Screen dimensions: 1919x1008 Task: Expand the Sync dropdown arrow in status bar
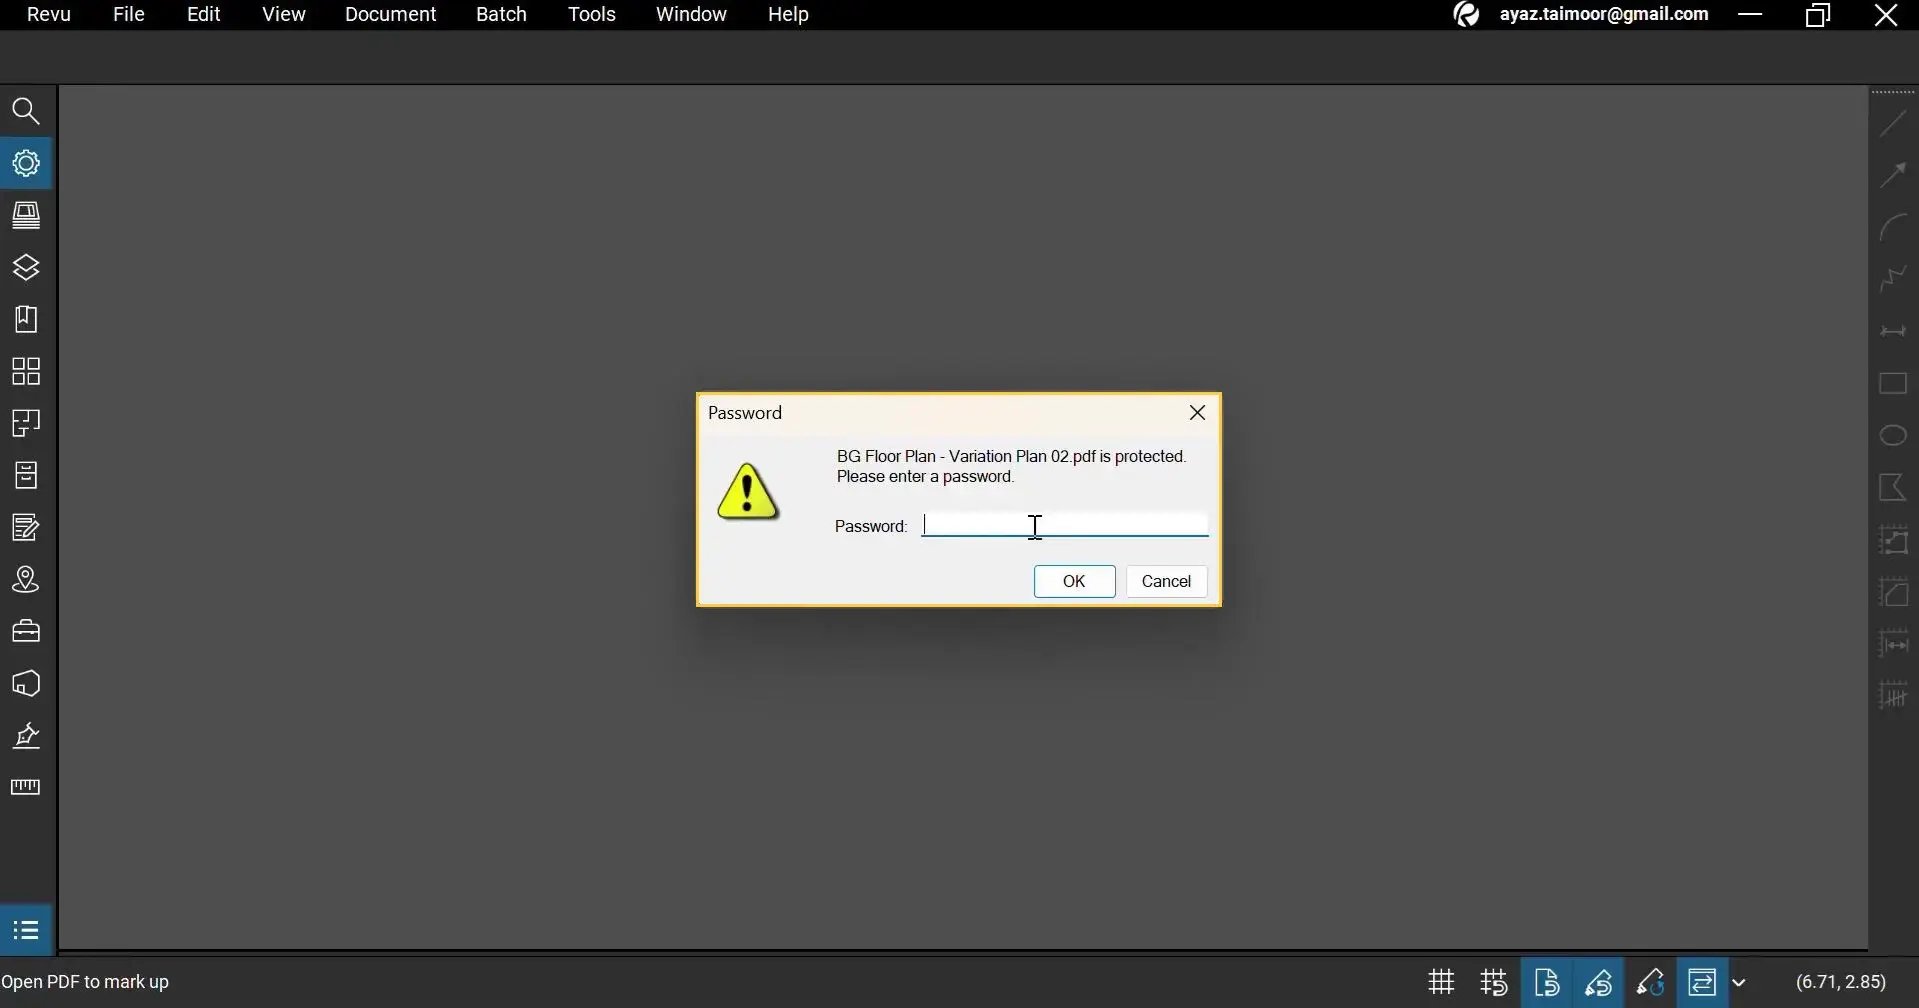pyautogui.click(x=1739, y=983)
